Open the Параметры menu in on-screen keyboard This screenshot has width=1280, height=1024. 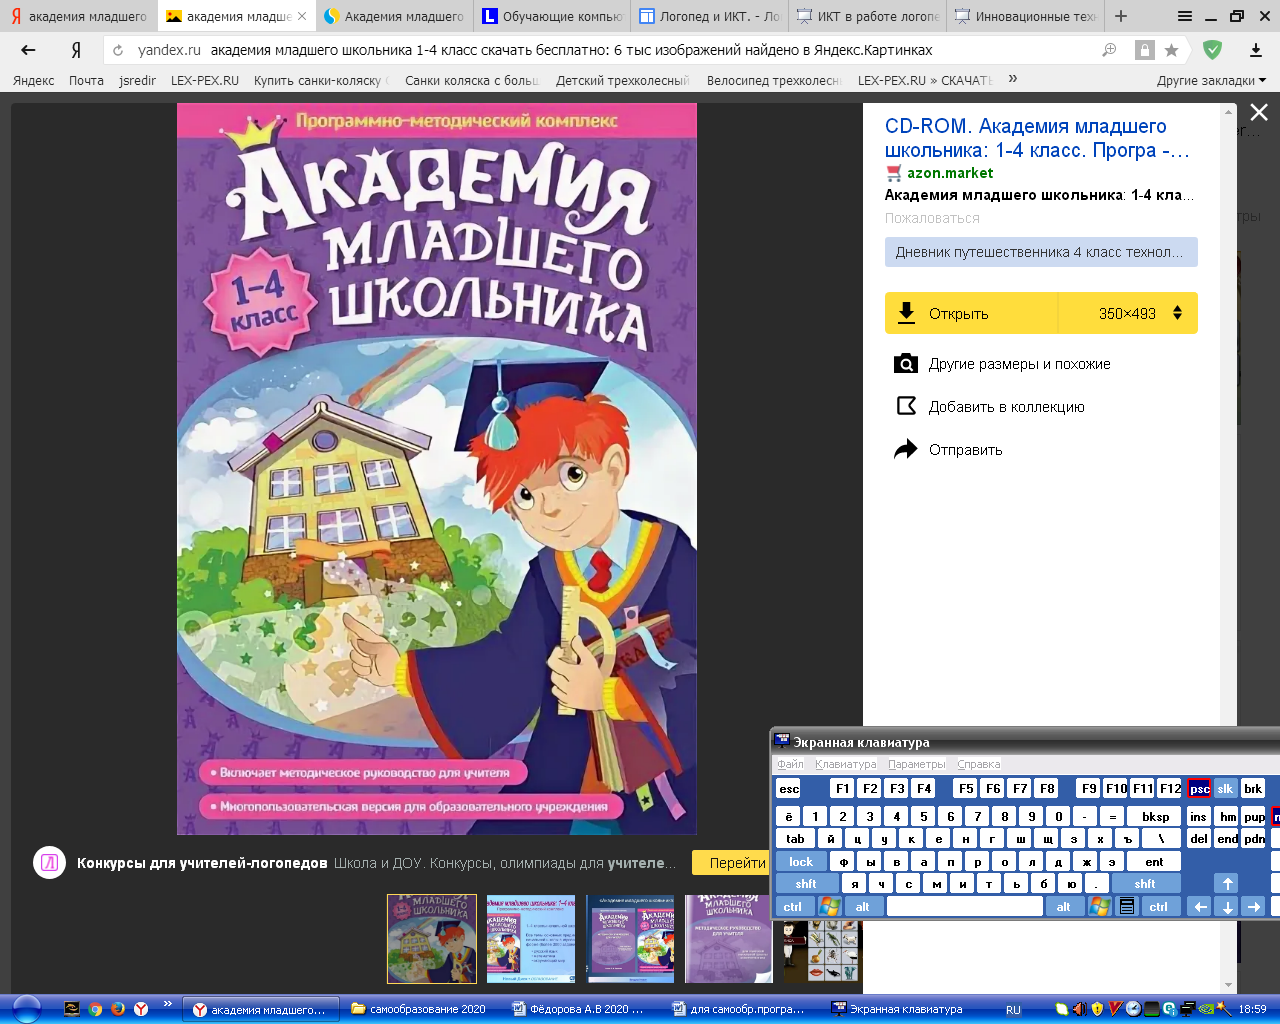[x=916, y=764]
